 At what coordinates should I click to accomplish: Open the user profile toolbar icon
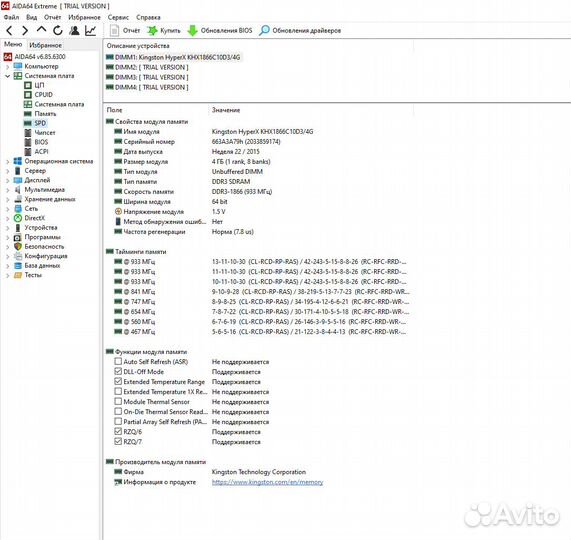tap(74, 31)
